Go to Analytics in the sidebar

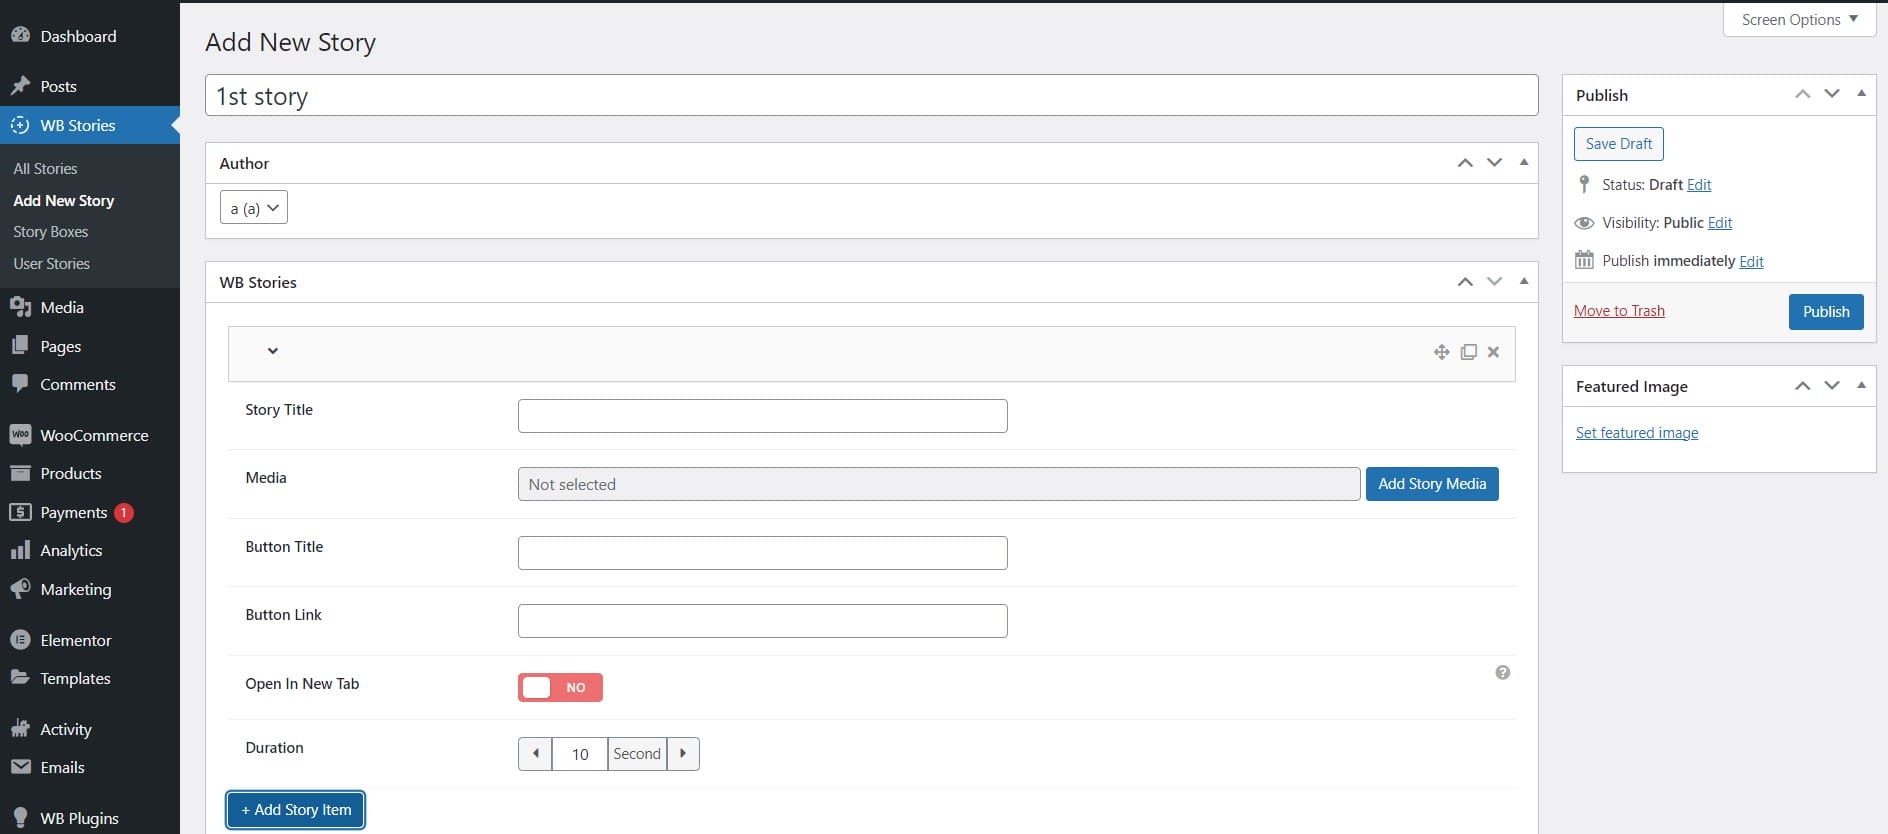(x=71, y=550)
